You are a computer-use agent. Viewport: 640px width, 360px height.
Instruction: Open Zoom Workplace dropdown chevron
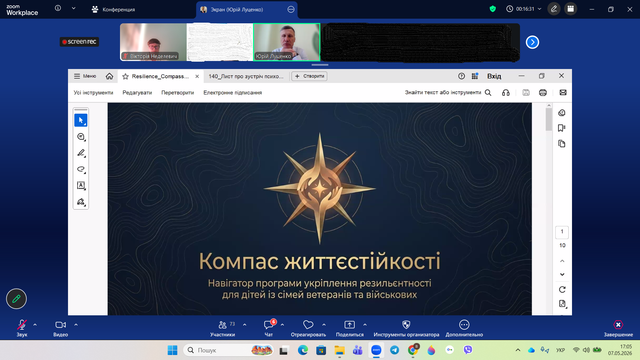click(73, 8)
